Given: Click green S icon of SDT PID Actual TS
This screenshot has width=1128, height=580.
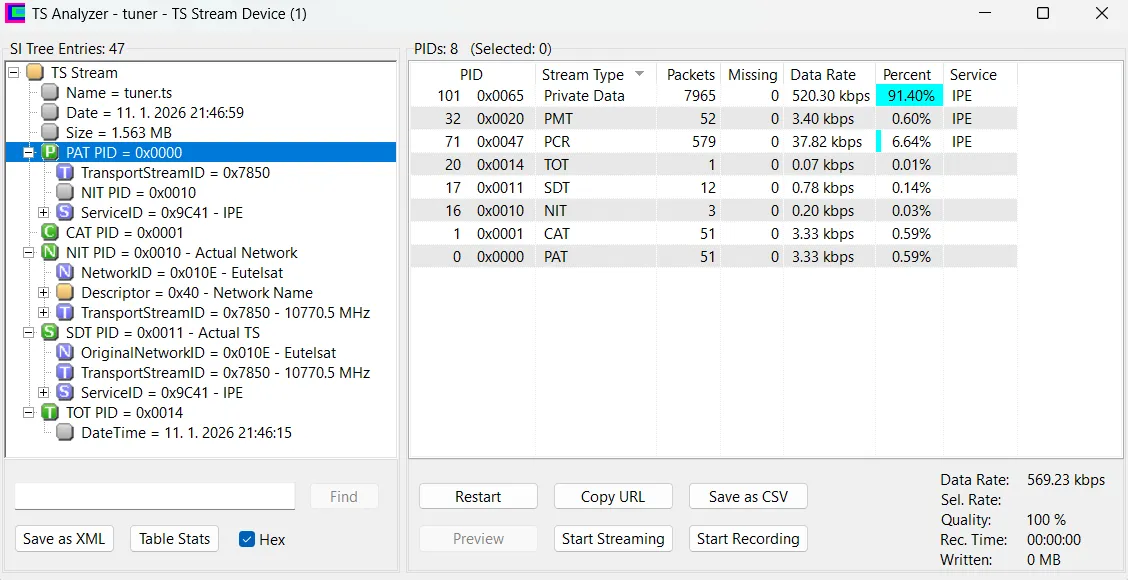Looking at the screenshot, I should point(50,333).
